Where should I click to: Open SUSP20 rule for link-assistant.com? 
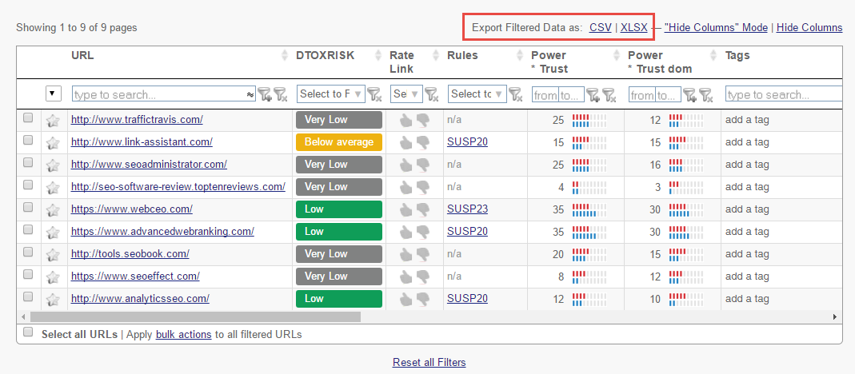point(467,142)
